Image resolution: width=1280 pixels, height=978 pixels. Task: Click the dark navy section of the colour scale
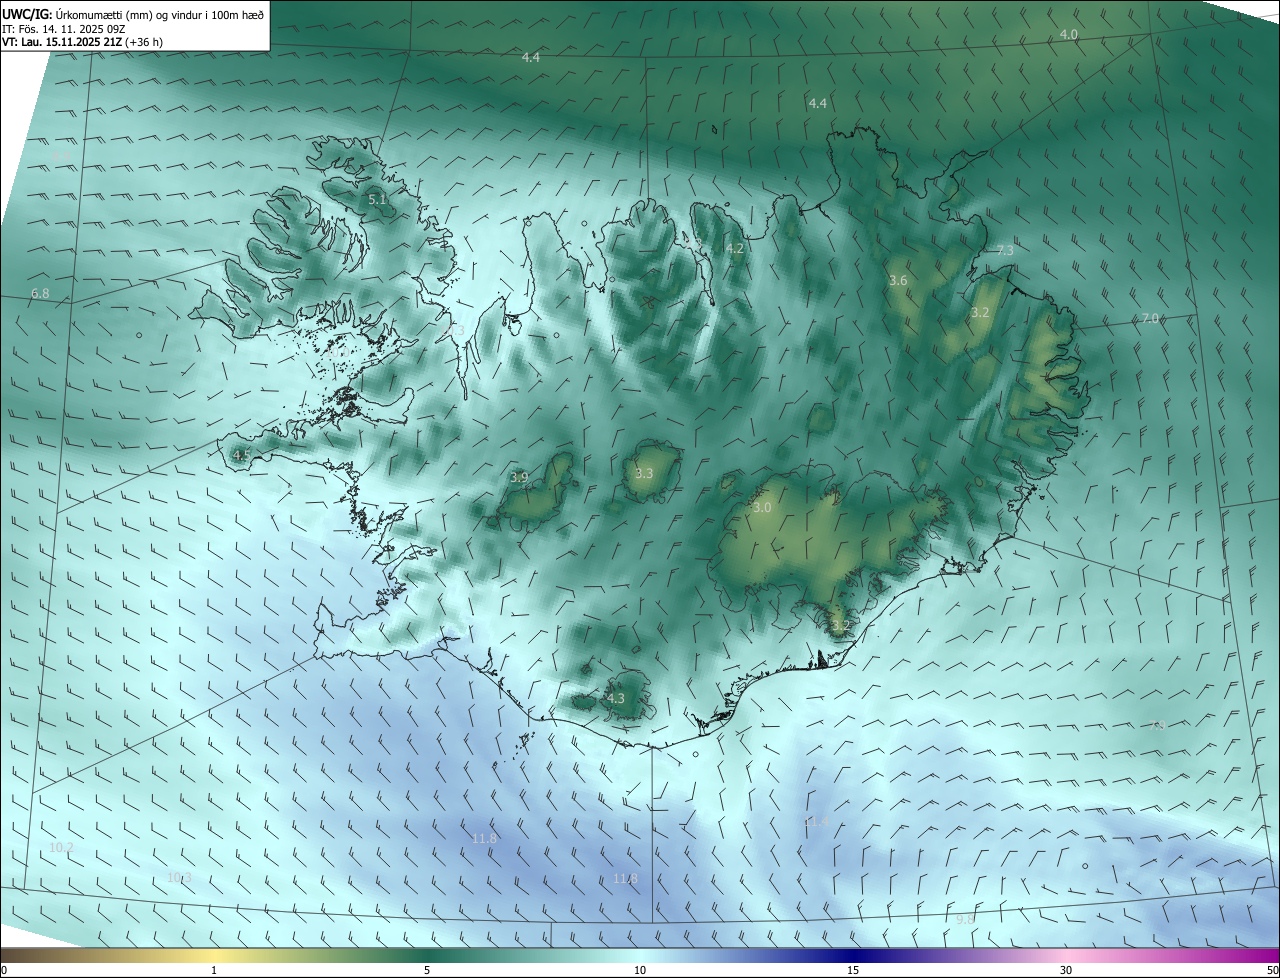tap(853, 955)
